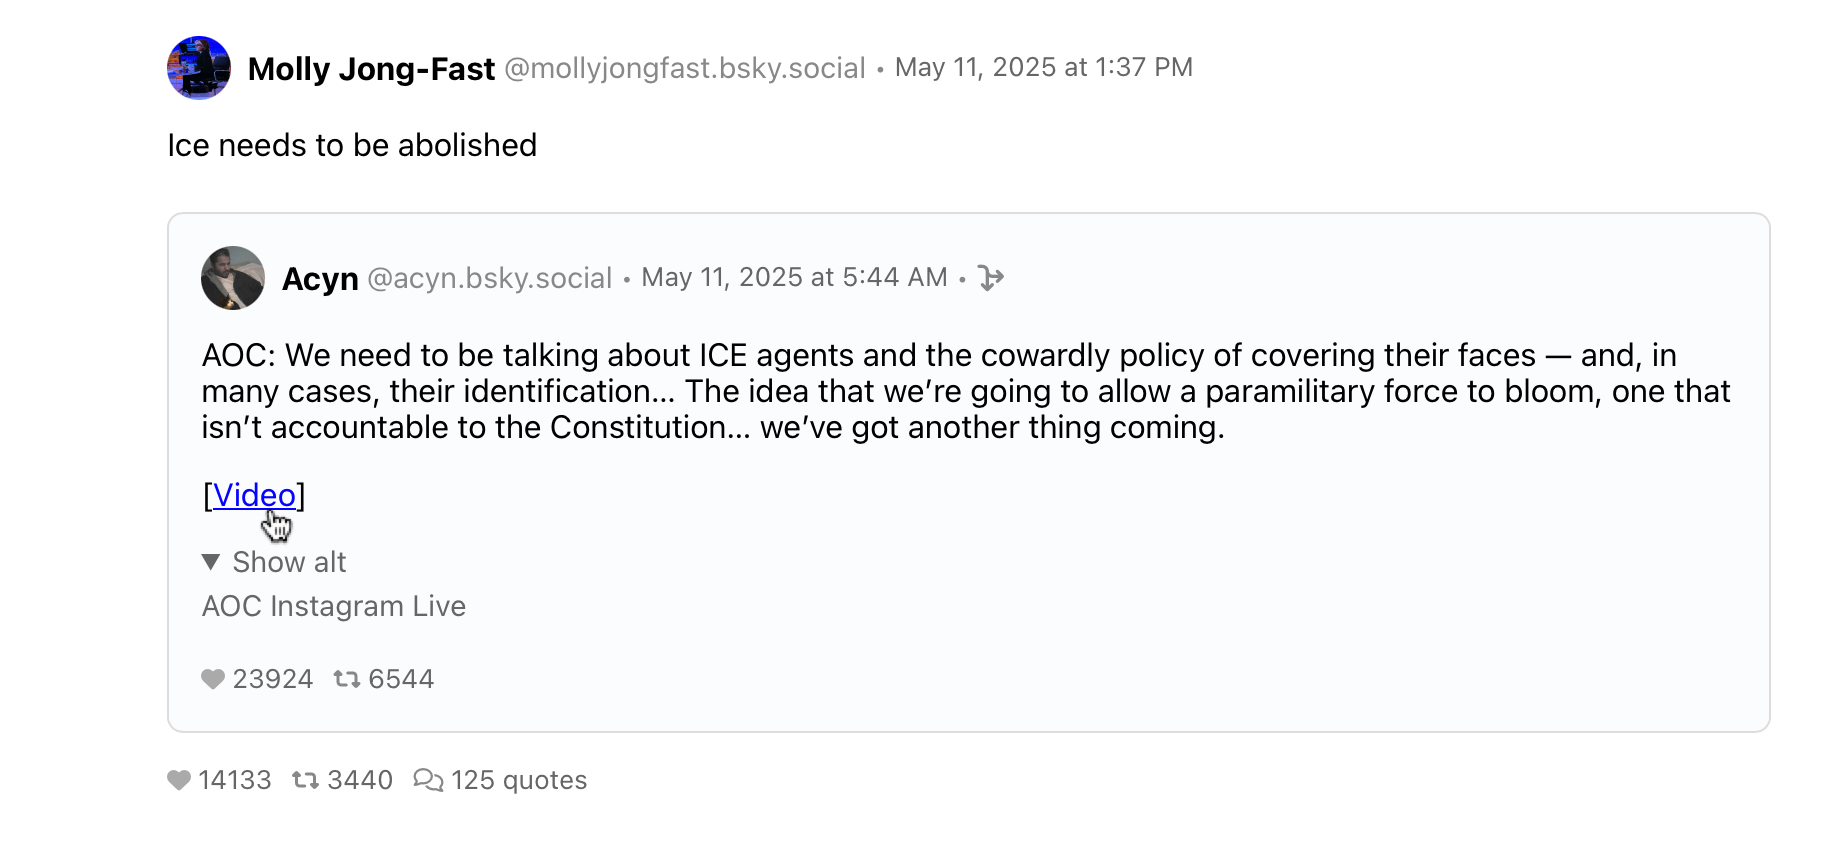This screenshot has height=847, width=1844.
Task: Click the quotes speech bubble icon
Action: point(428,780)
